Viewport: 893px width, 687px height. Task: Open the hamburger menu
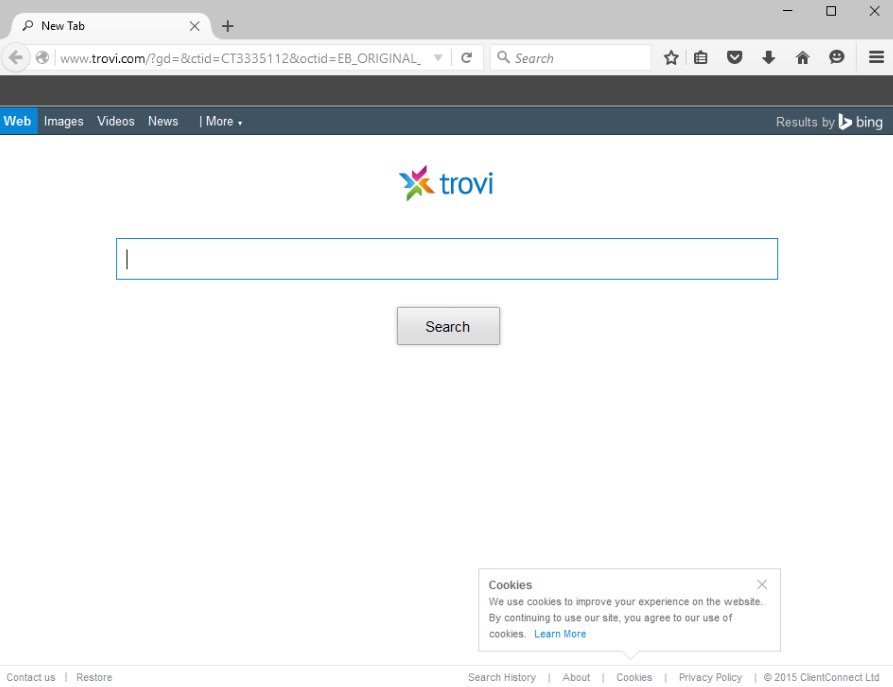point(876,58)
